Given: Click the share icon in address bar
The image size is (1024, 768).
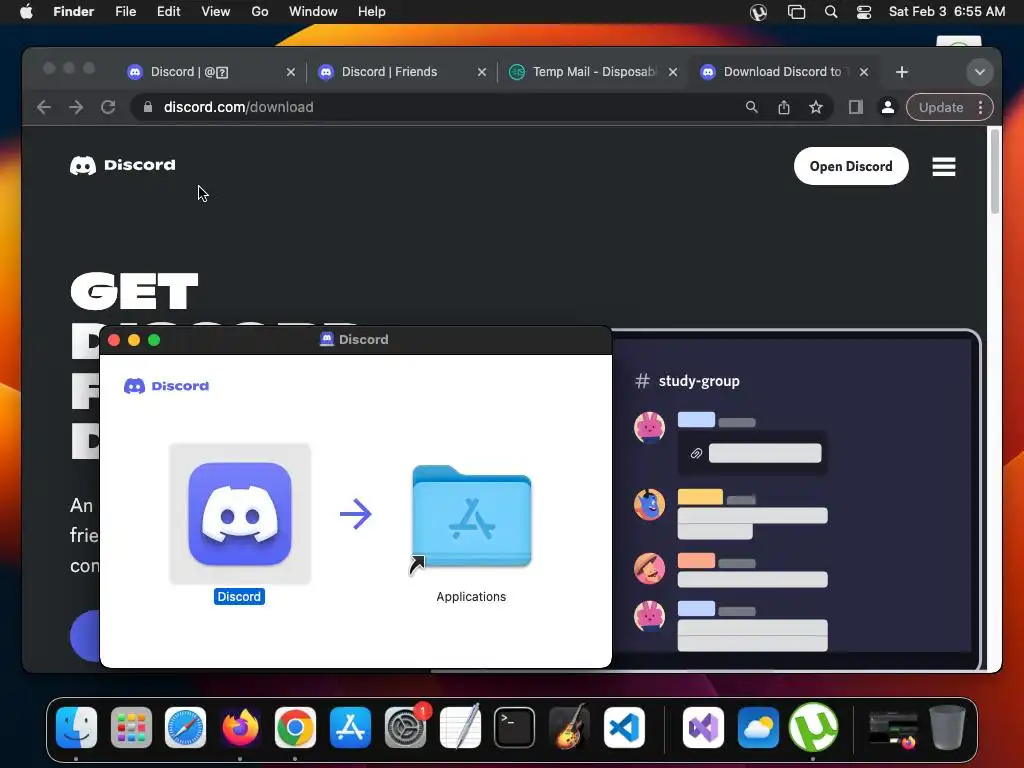Looking at the screenshot, I should (784, 107).
